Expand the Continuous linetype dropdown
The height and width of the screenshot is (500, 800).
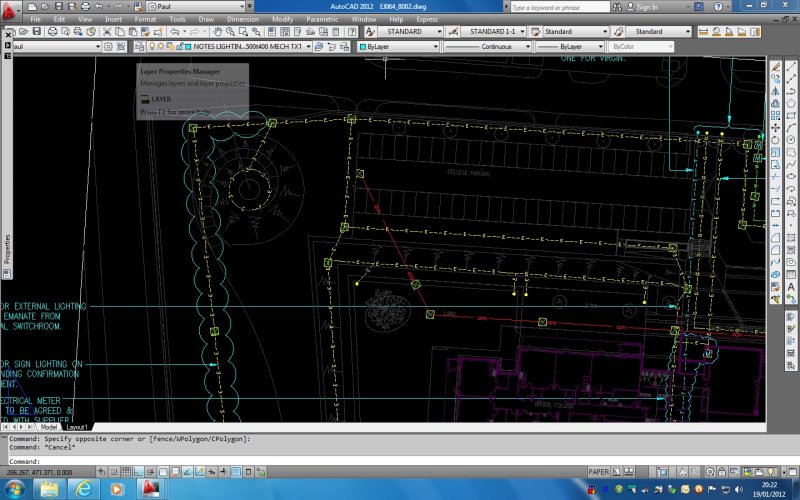coord(527,47)
